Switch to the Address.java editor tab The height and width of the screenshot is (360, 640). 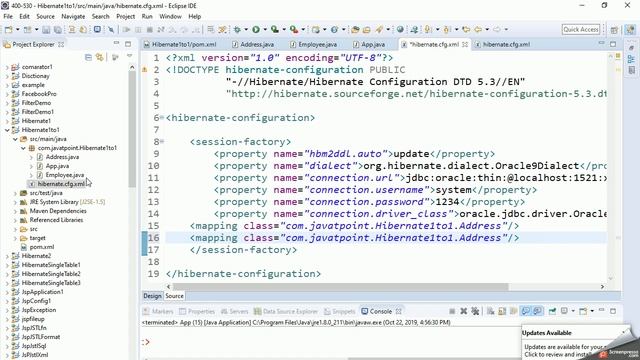pos(253,44)
